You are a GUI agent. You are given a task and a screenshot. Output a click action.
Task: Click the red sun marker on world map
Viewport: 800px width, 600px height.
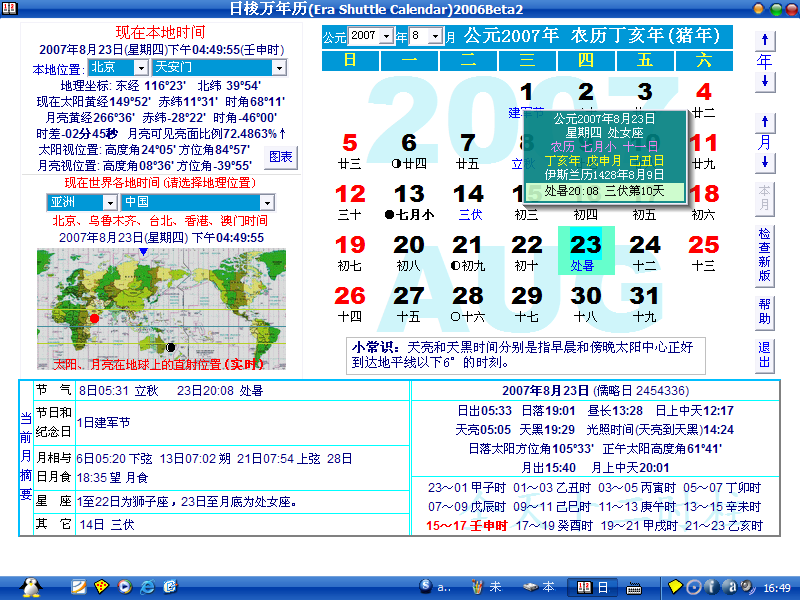click(x=94, y=318)
